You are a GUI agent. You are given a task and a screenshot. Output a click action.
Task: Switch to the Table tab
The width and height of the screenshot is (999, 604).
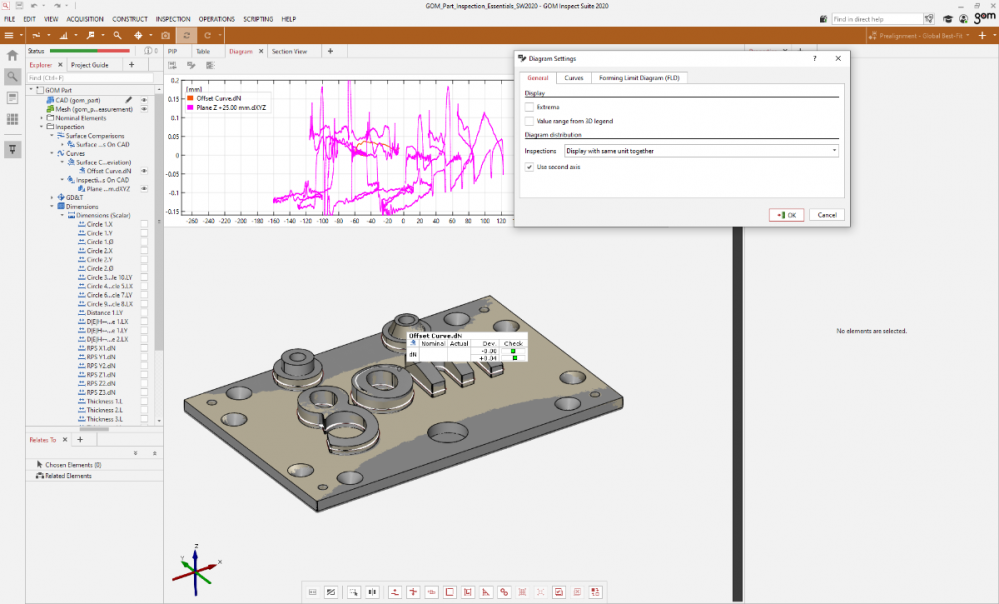click(203, 51)
